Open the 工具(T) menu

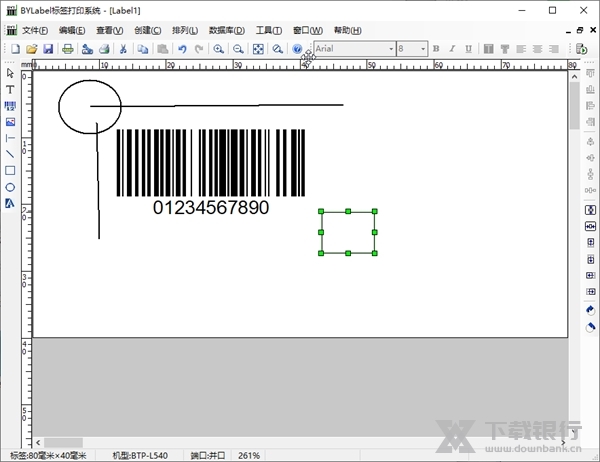pos(268,31)
